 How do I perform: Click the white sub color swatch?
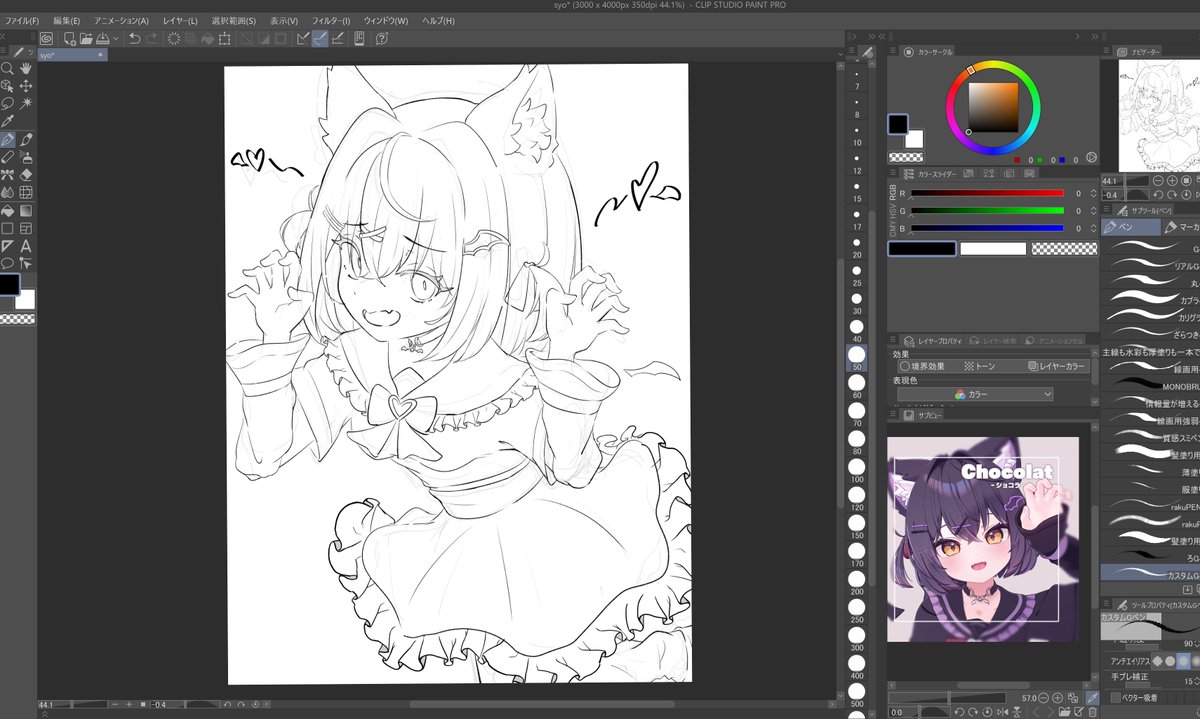tap(915, 138)
